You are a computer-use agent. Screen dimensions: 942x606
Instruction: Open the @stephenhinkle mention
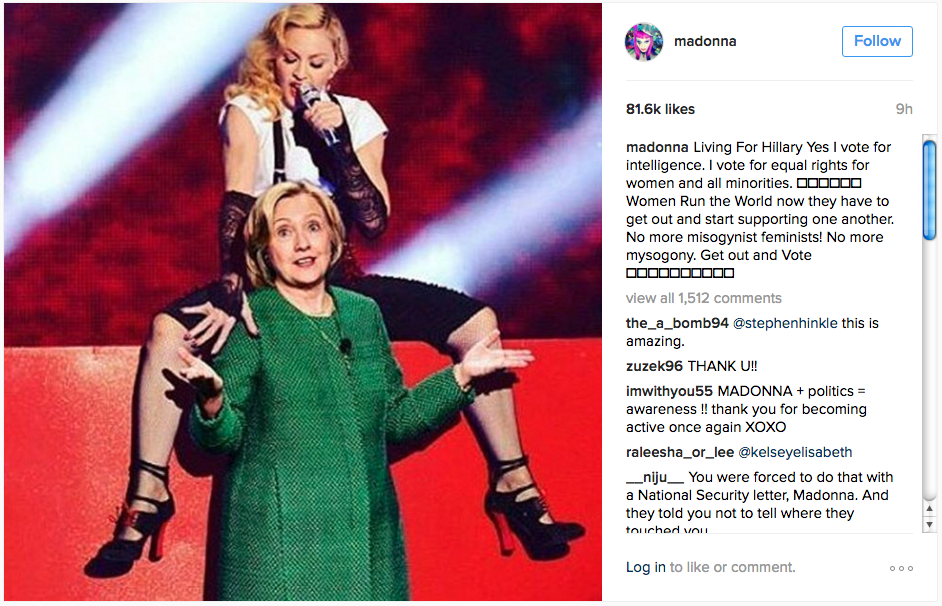(785, 323)
